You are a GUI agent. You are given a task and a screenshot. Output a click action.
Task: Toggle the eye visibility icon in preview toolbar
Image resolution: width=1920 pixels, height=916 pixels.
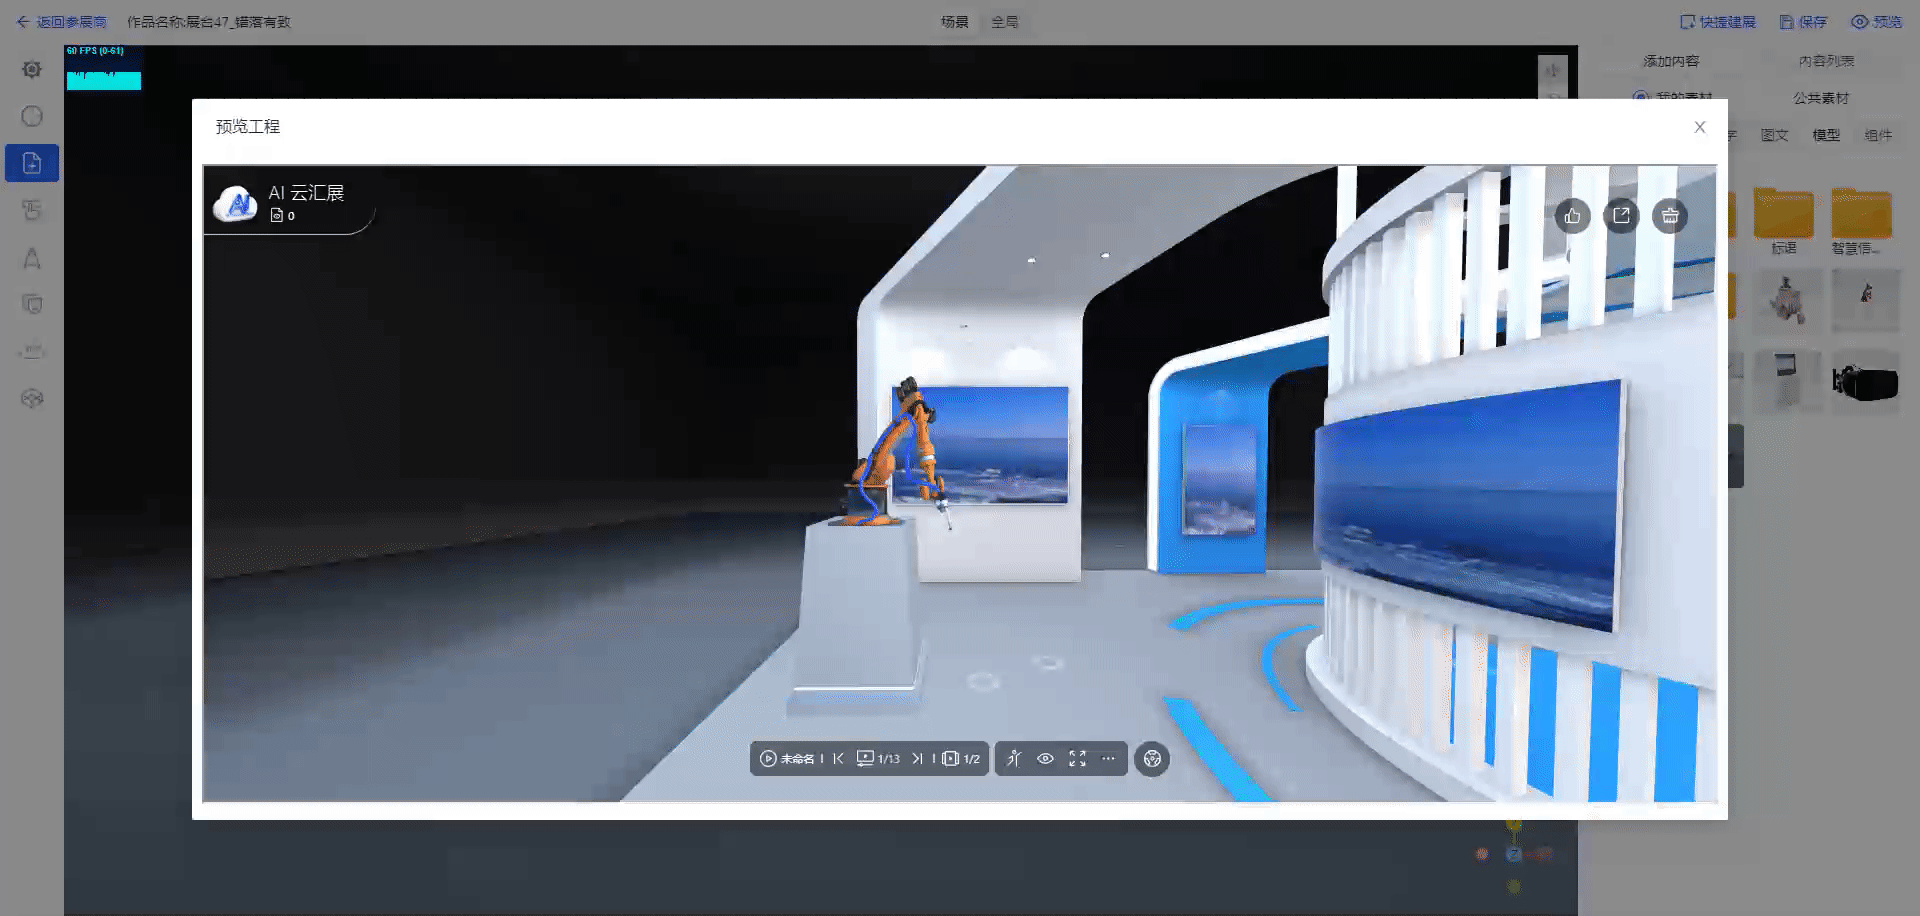pyautogui.click(x=1045, y=758)
